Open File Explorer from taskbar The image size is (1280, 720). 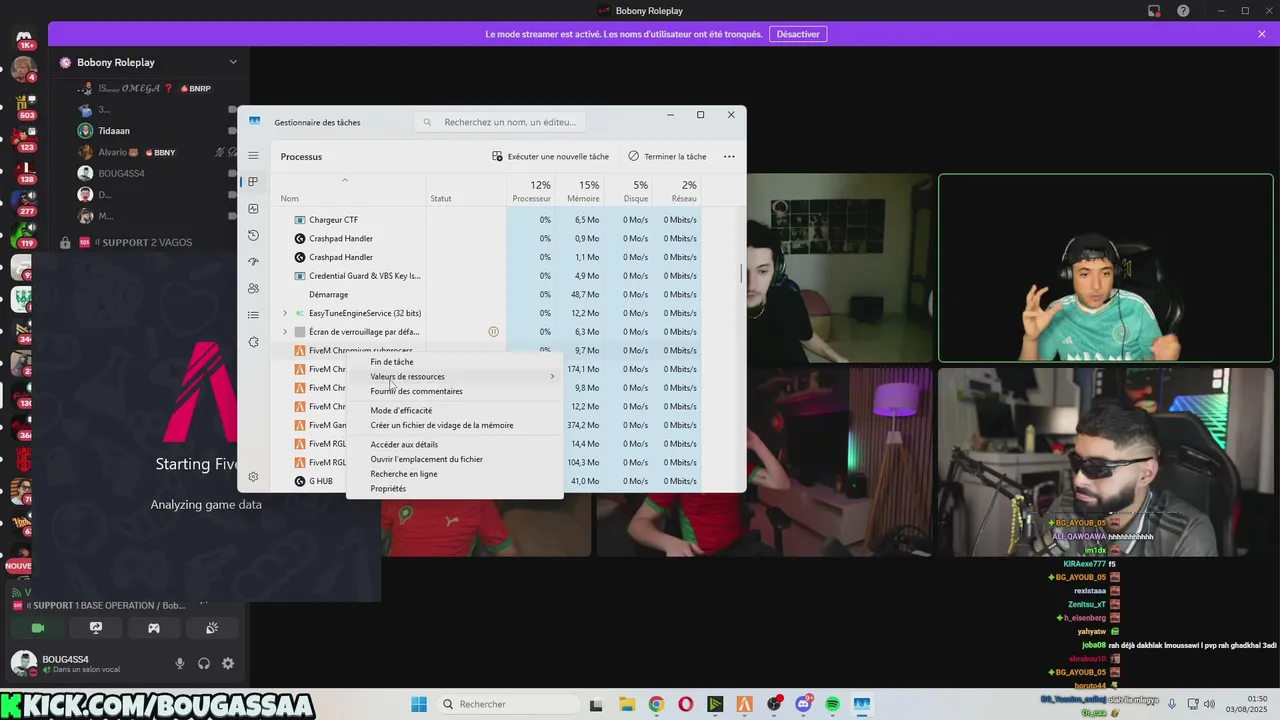[627, 704]
